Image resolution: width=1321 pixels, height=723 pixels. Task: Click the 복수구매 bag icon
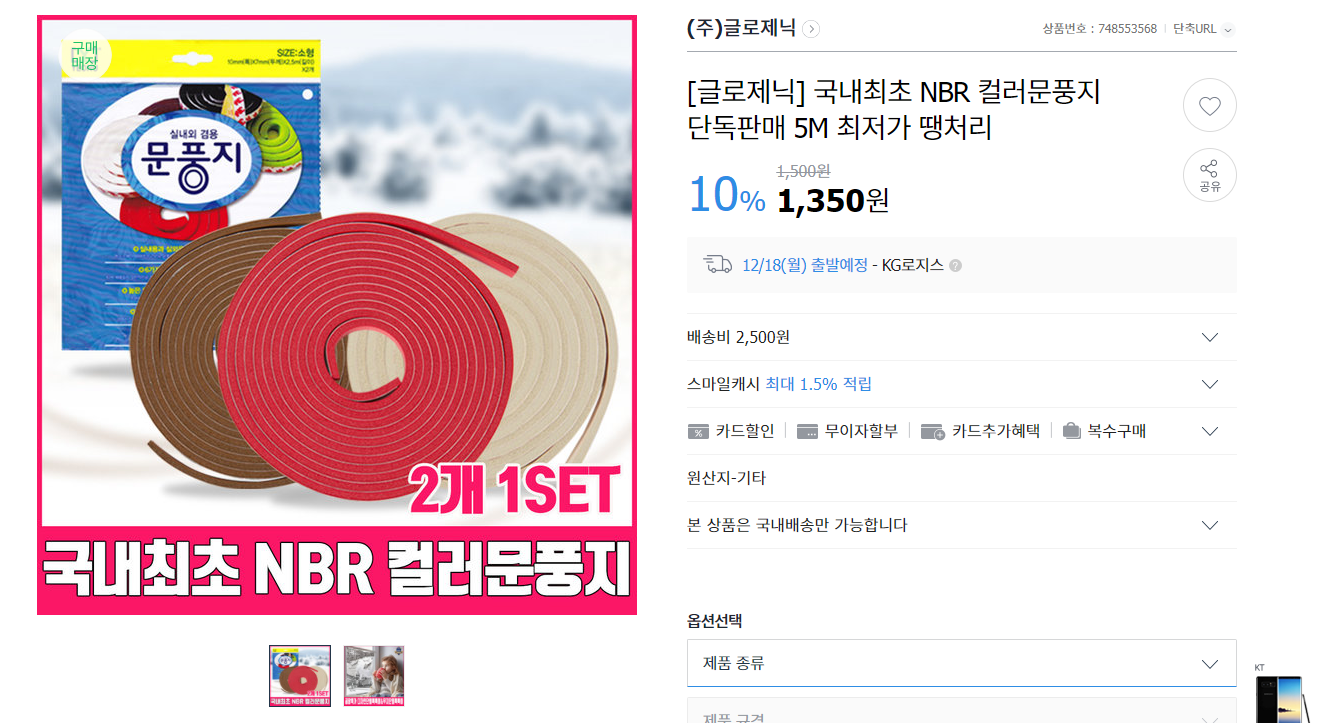[1071, 431]
